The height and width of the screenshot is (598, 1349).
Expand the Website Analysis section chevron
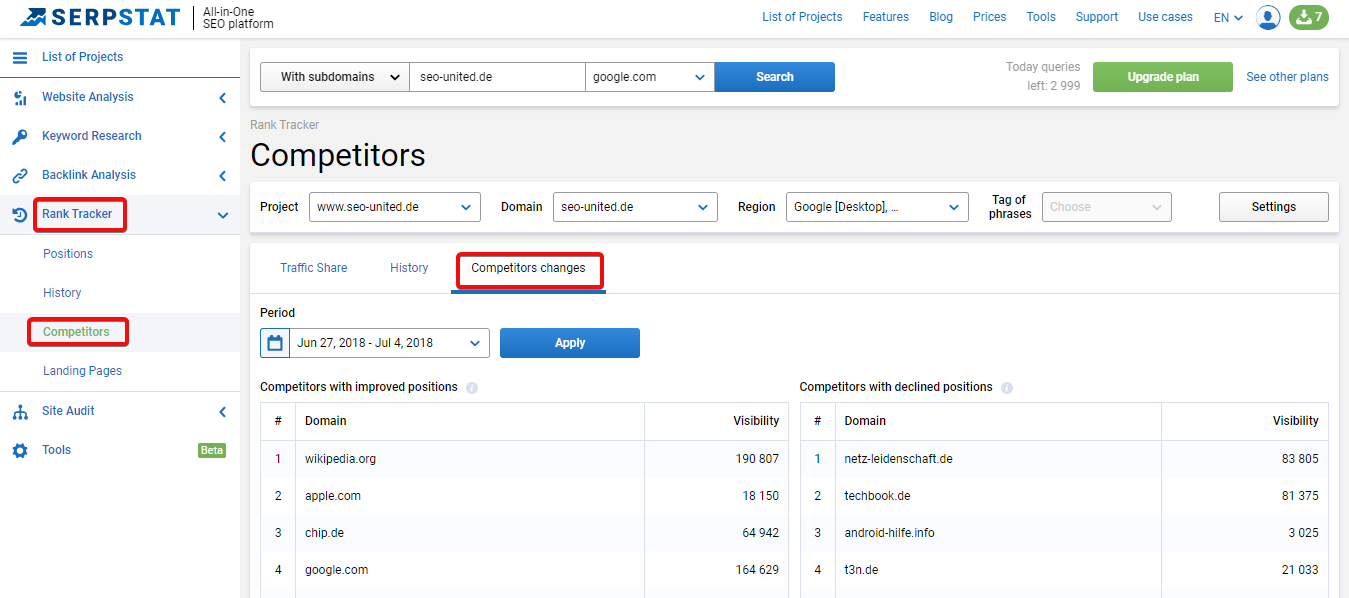click(222, 98)
